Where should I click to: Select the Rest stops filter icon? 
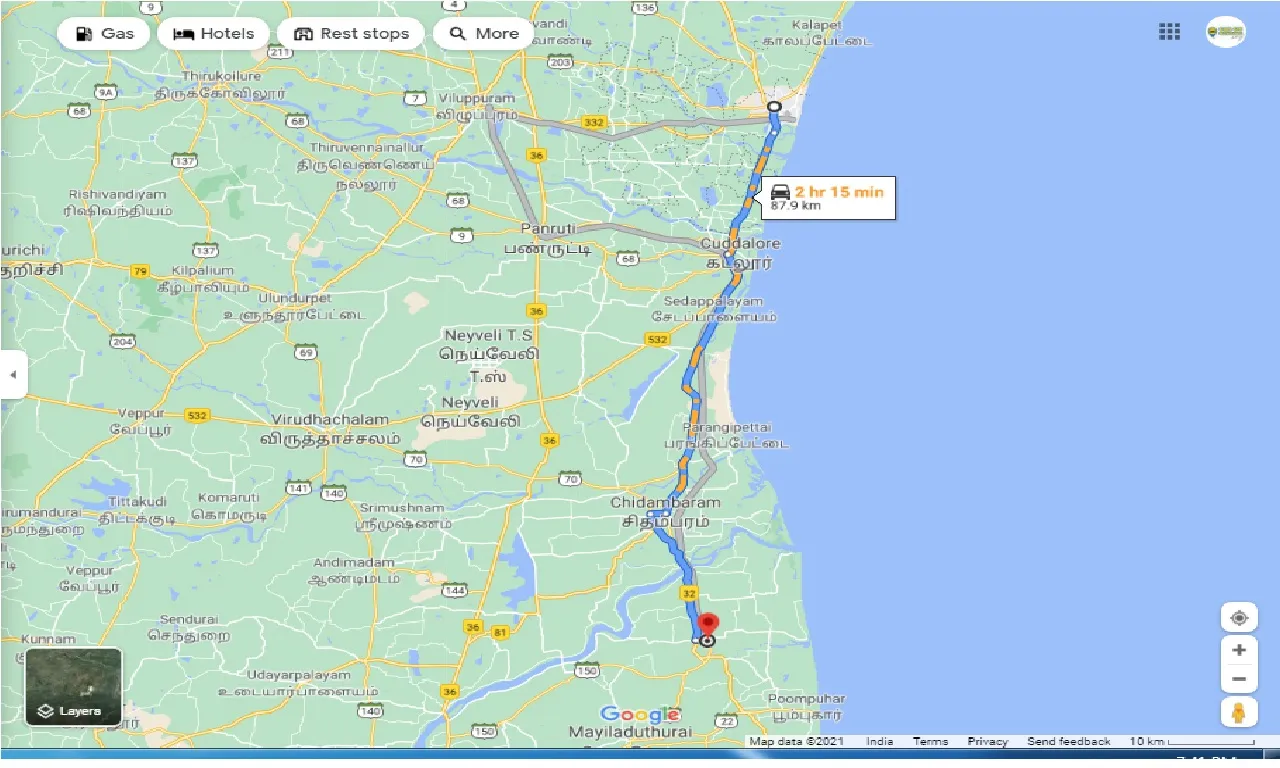click(x=303, y=33)
